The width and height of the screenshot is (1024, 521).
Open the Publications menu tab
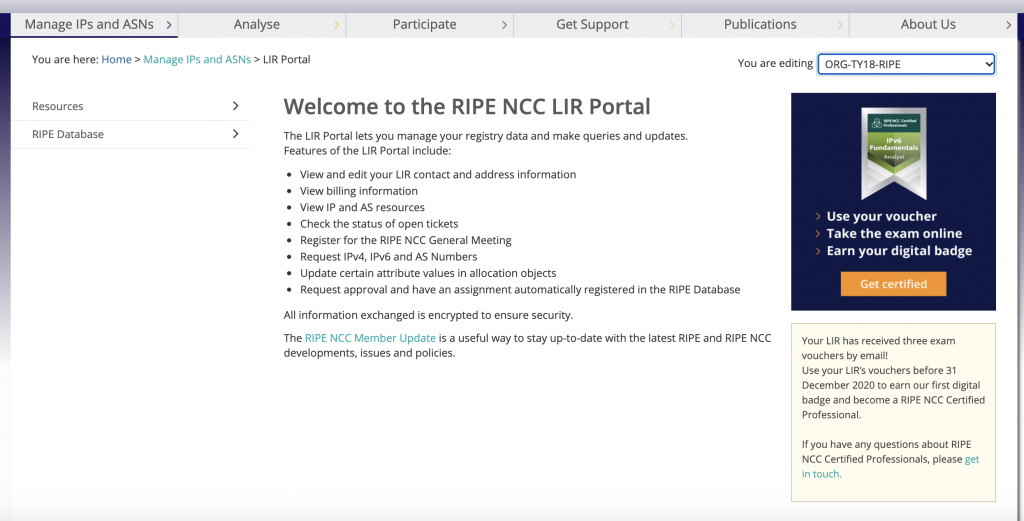click(x=765, y=25)
